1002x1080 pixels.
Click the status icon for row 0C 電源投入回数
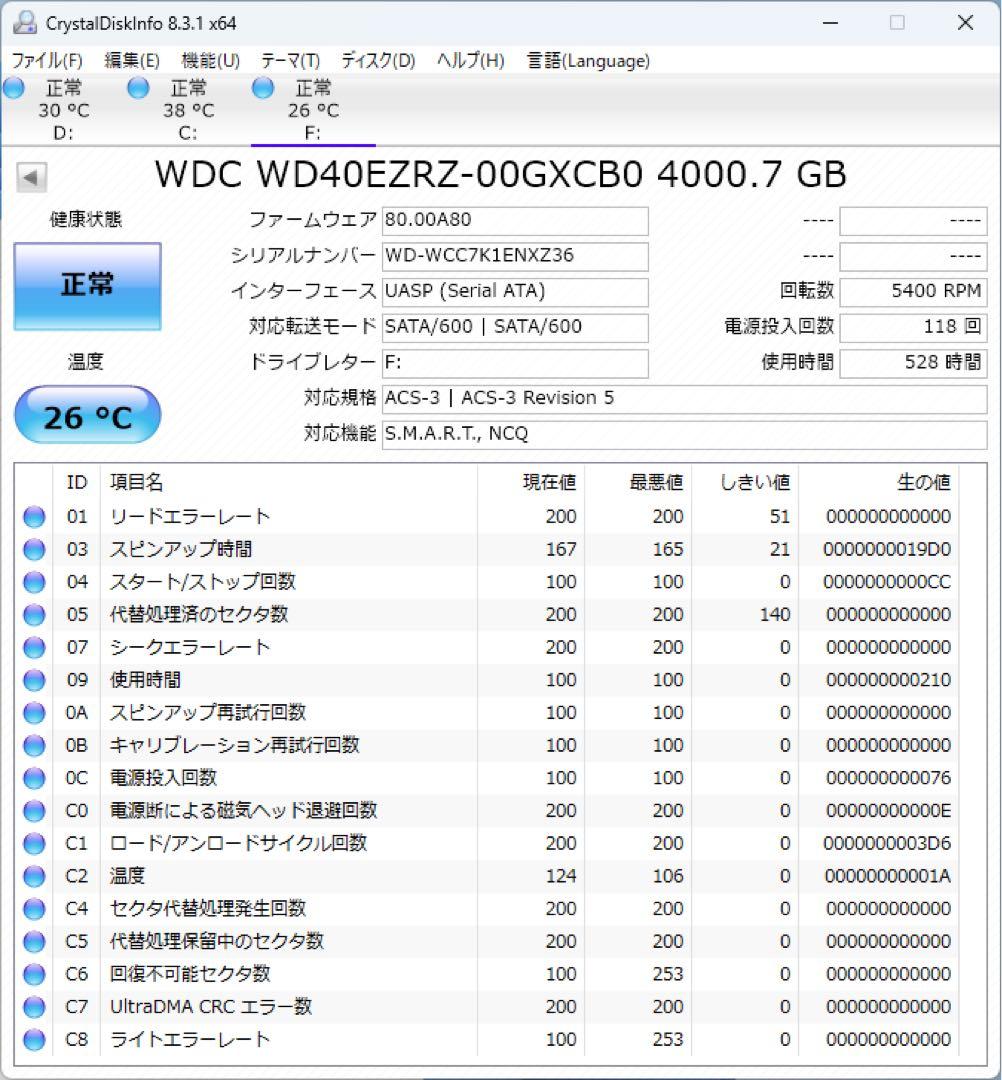tap(34, 778)
